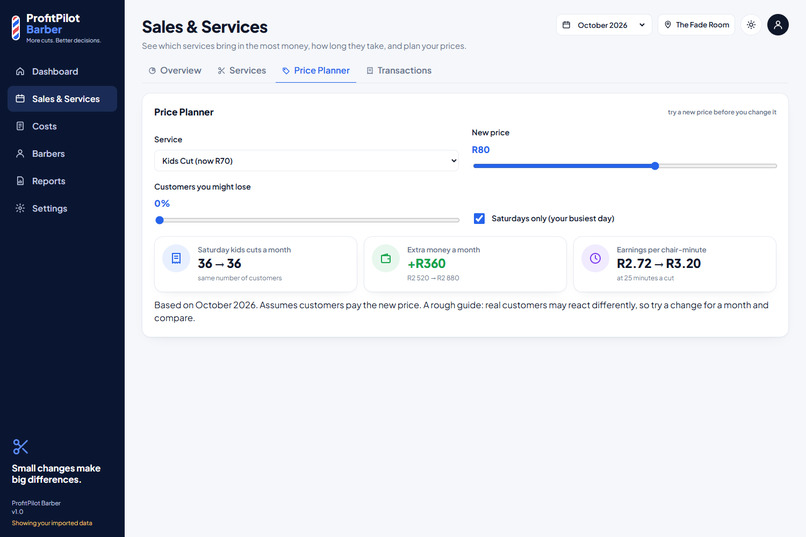The image size is (806, 537).
Task: Click the 0% customers lost value
Action: tap(162, 203)
